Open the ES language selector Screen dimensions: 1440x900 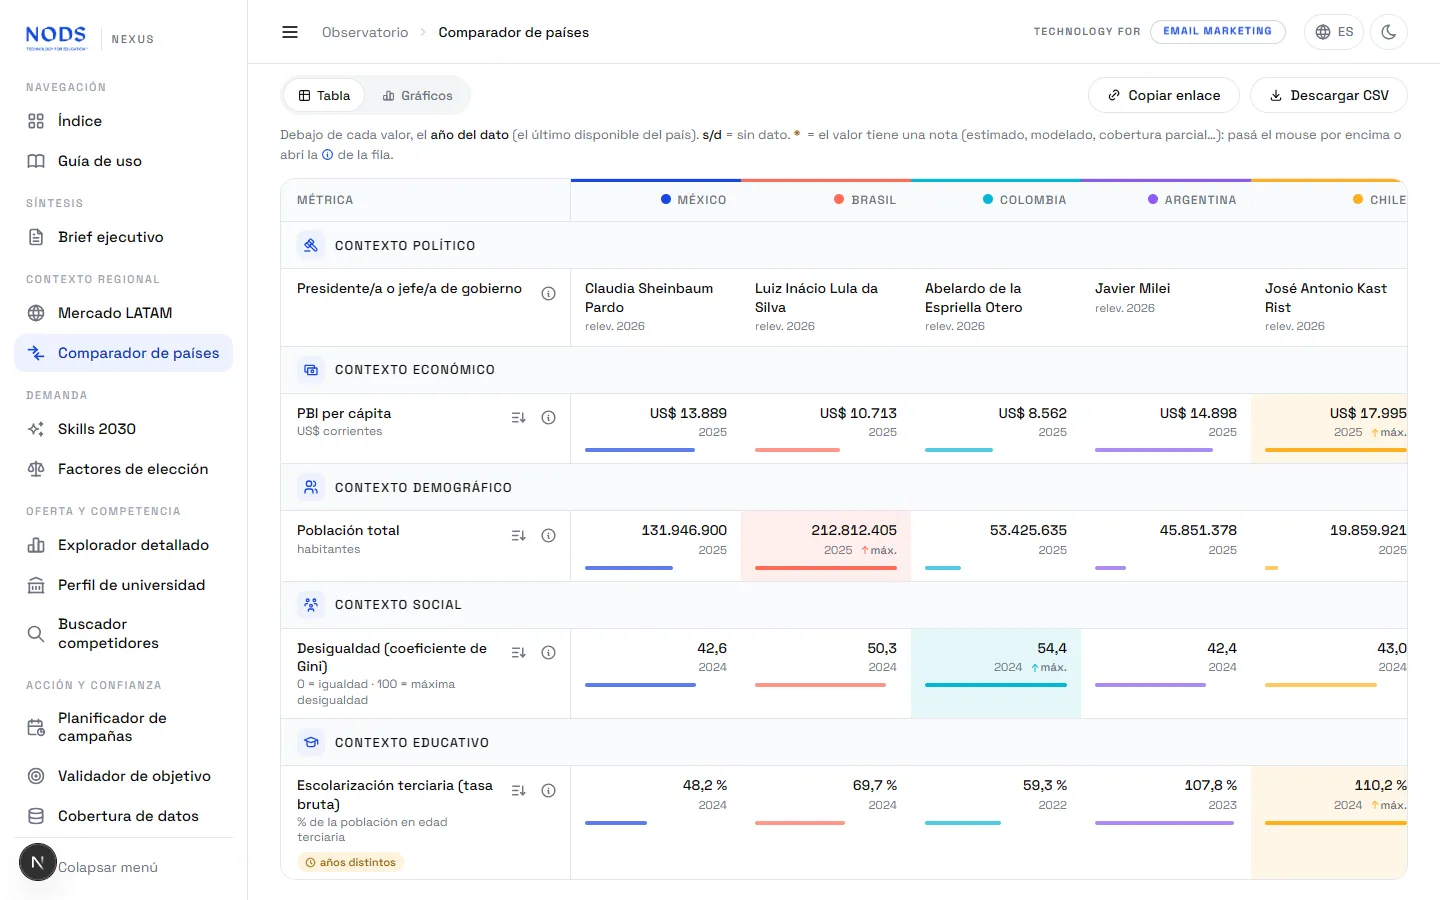pos(1335,32)
